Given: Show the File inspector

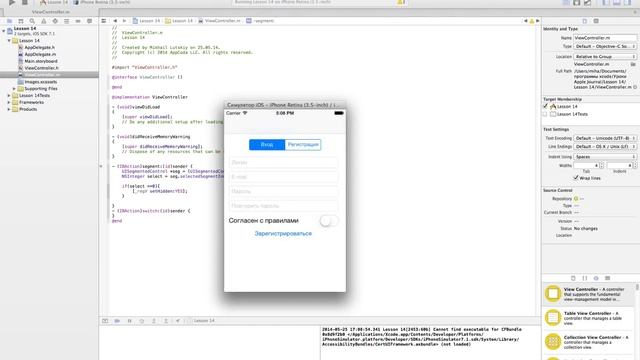Looking at the screenshot, I should click(584, 21).
